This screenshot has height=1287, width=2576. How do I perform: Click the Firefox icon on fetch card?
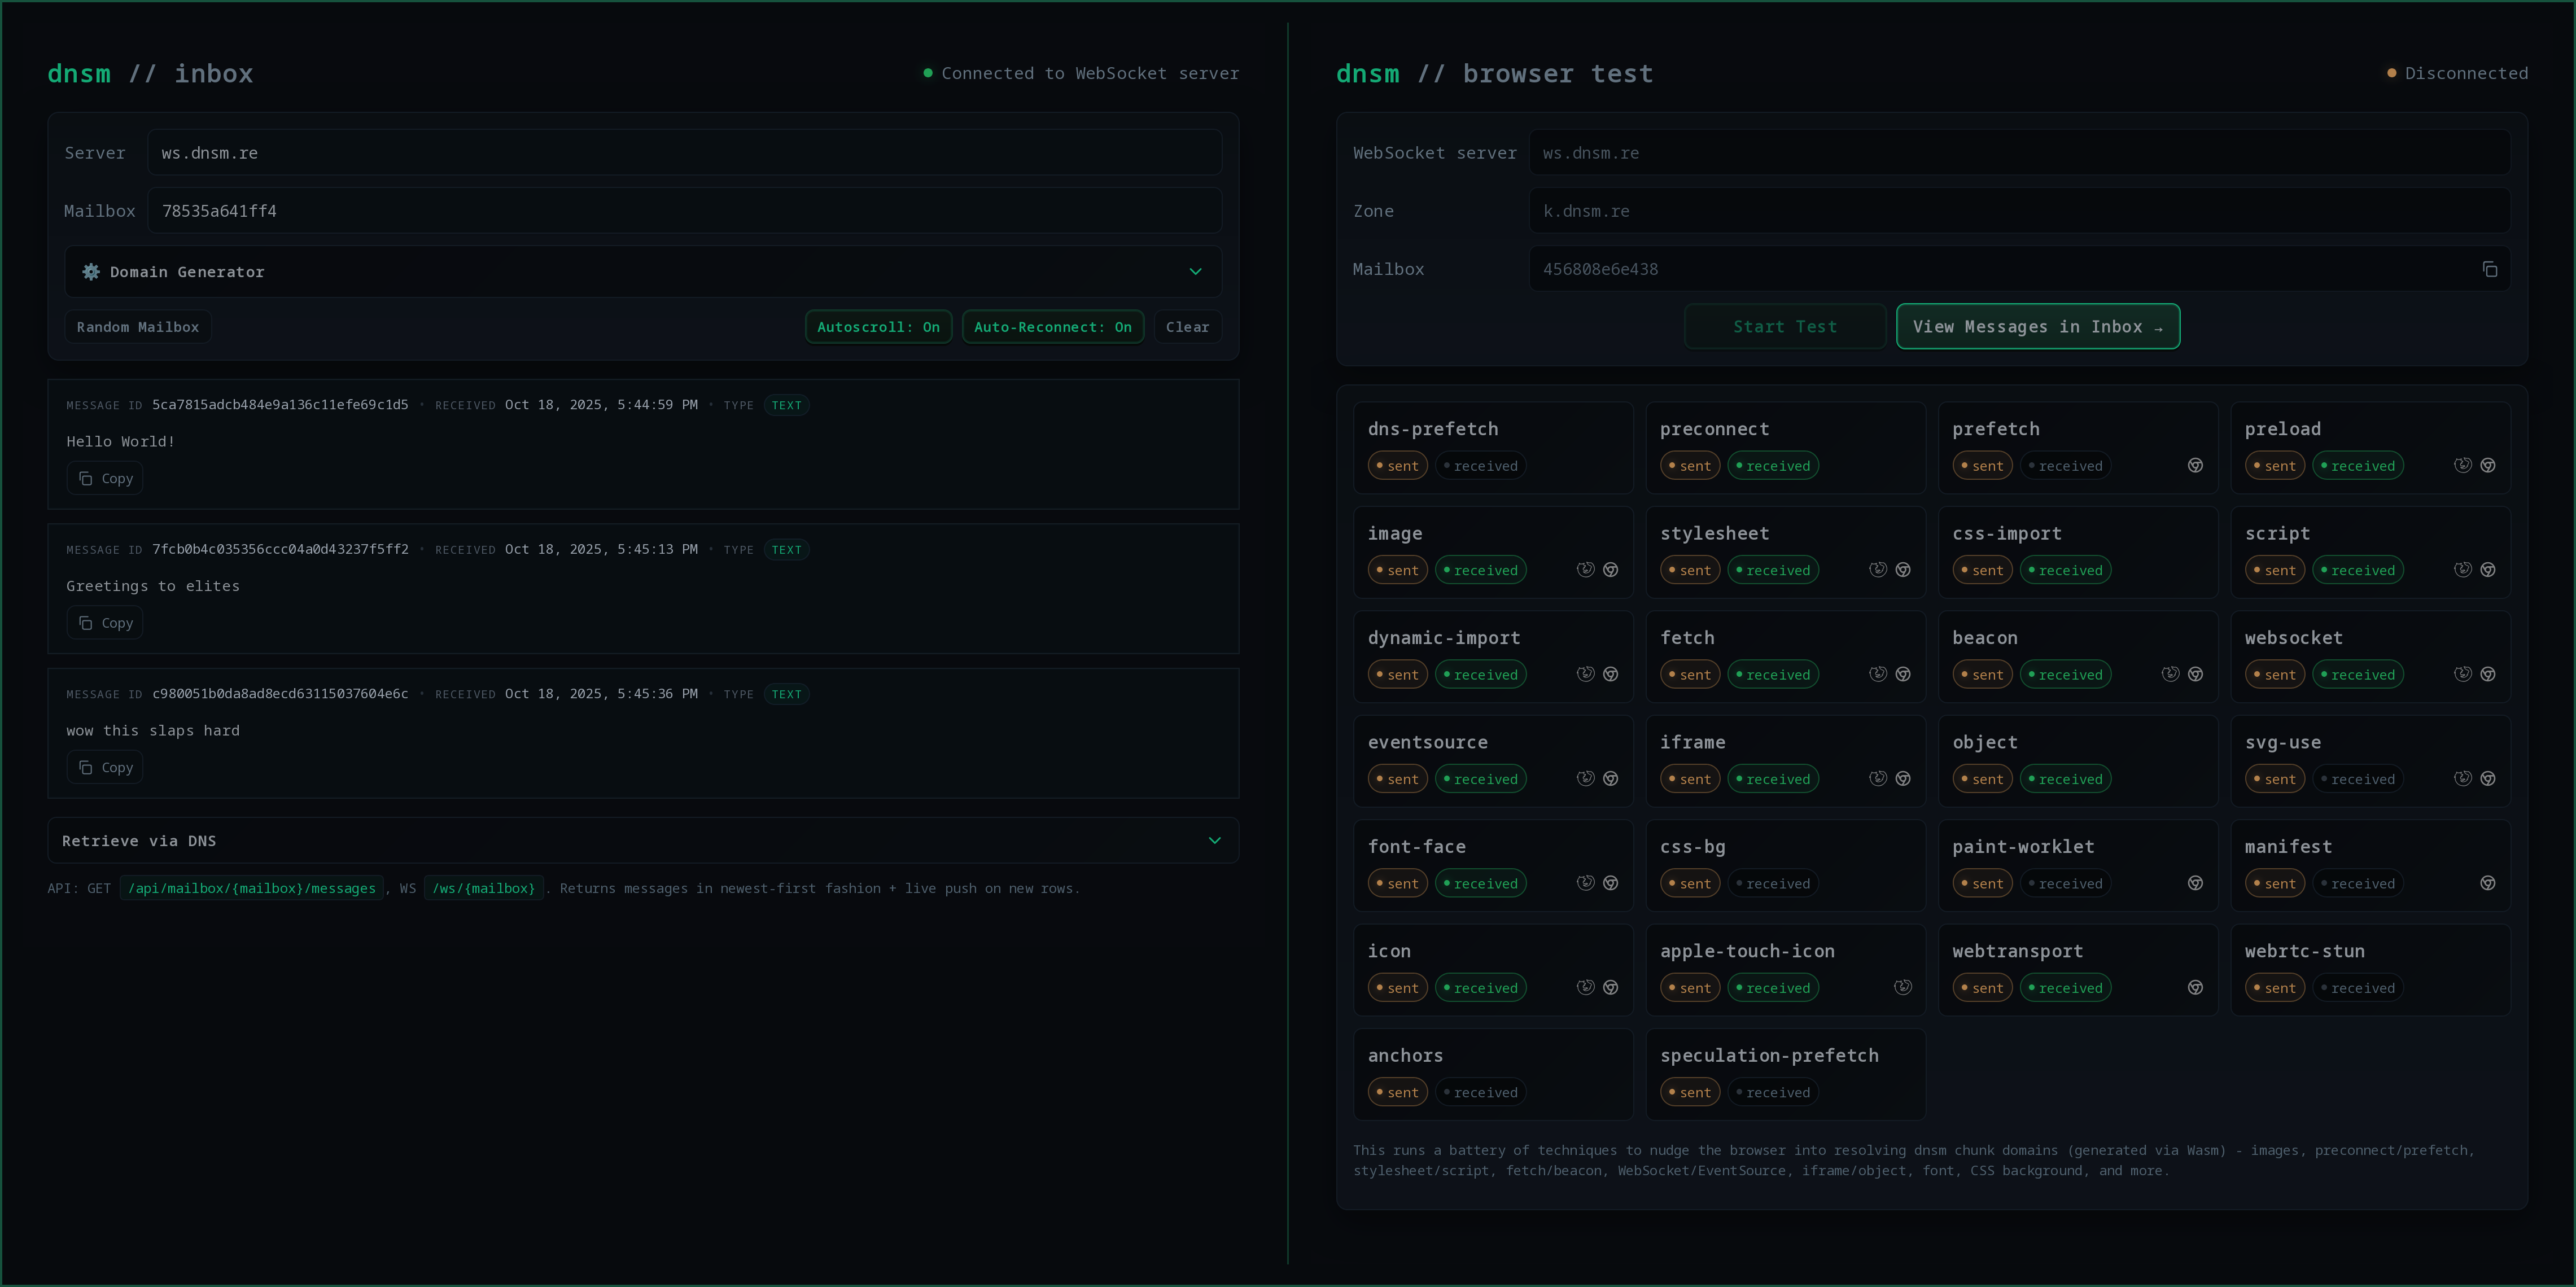[x=1878, y=674]
